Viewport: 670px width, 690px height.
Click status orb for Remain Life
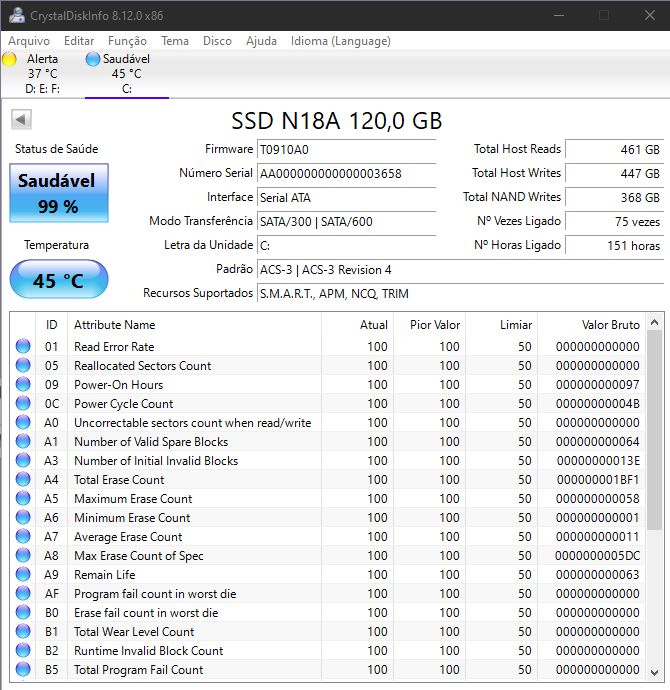pos(23,574)
